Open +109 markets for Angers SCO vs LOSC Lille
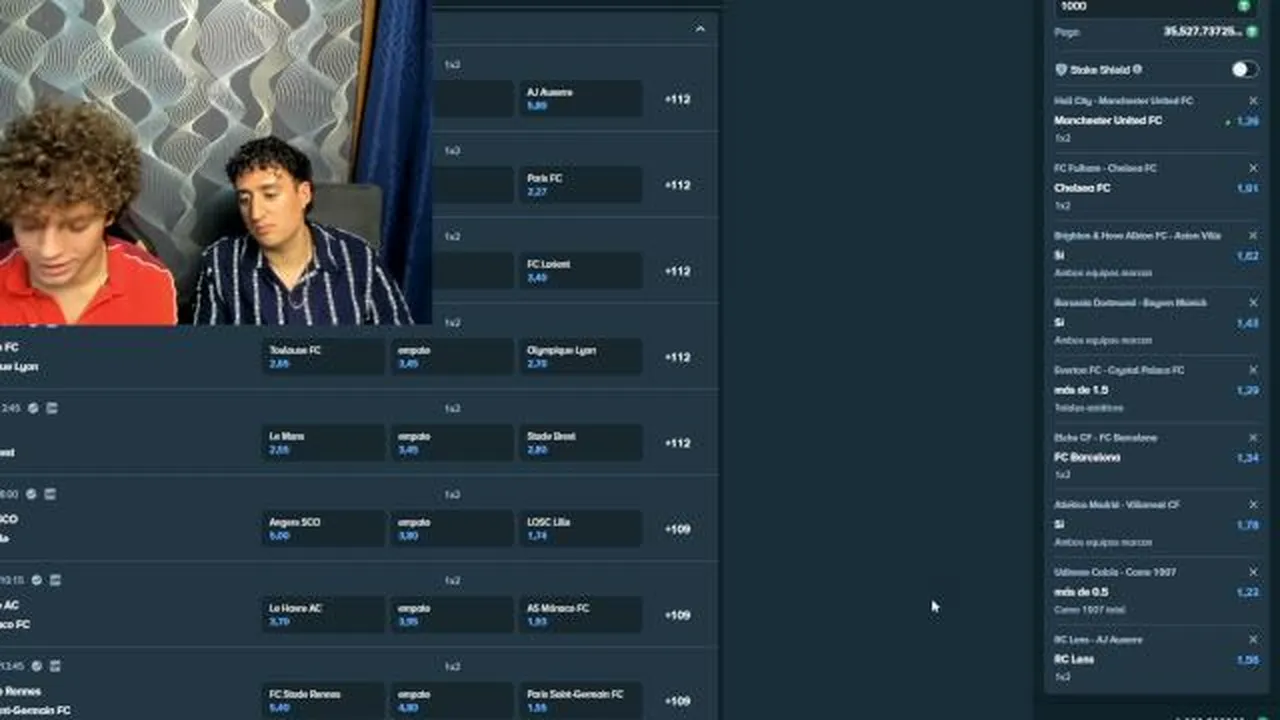Viewport: 1280px width, 720px height. (677, 529)
